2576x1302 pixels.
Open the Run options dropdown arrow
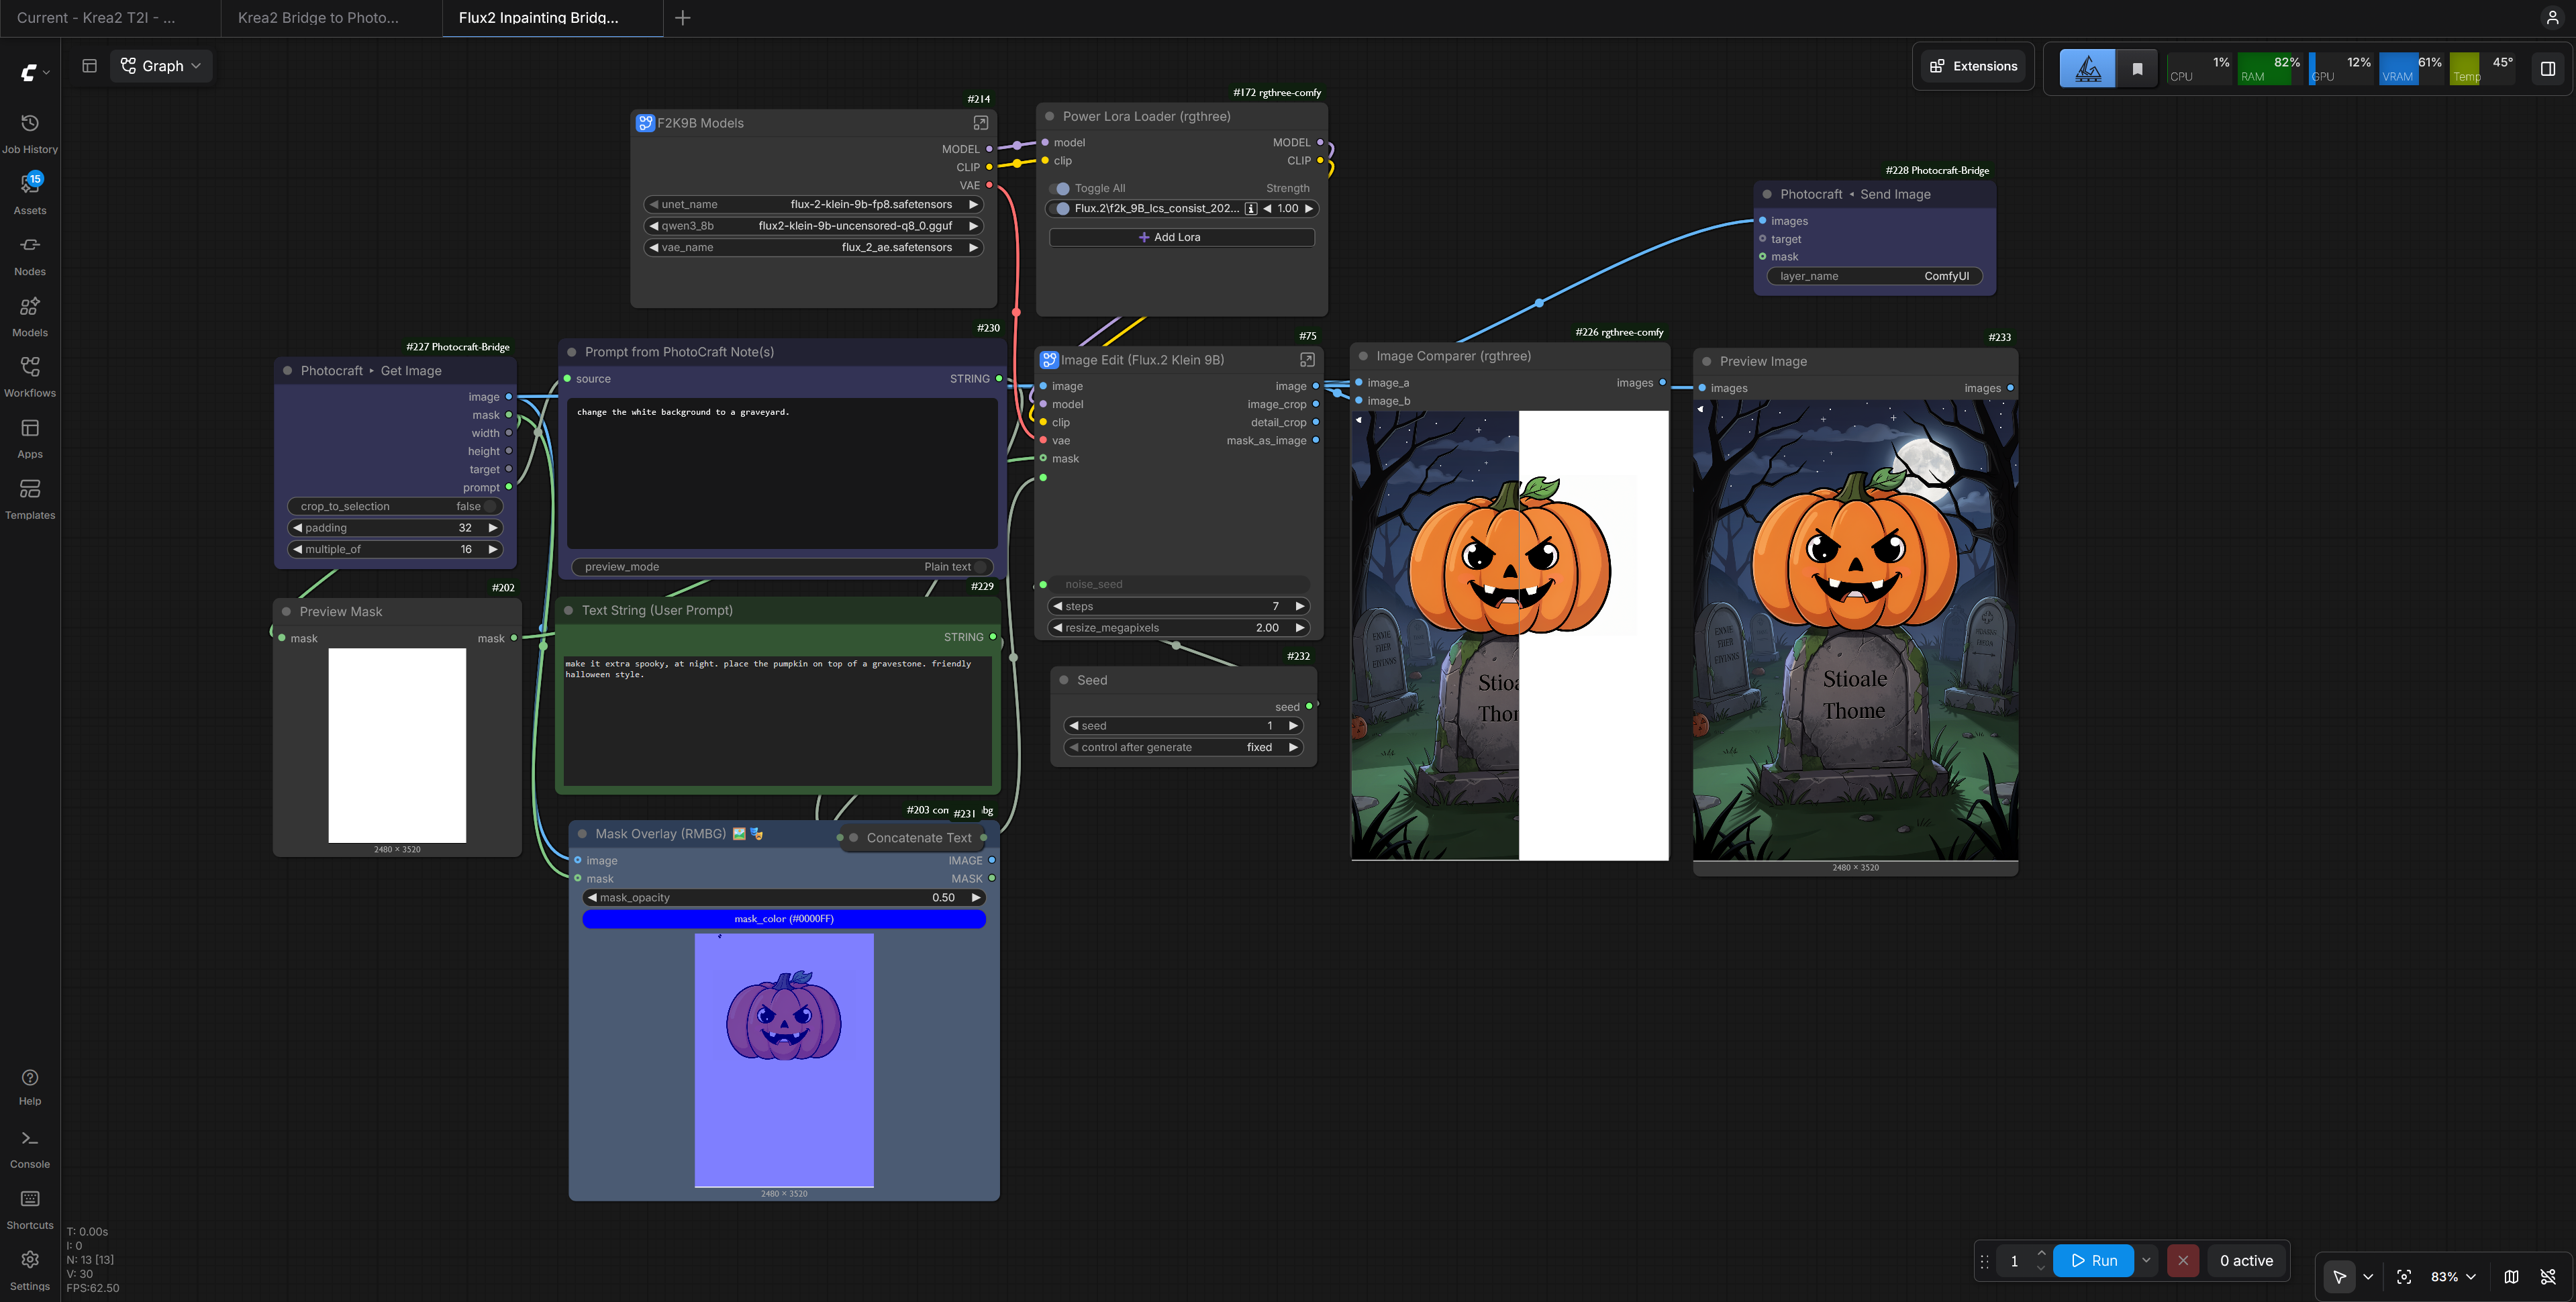2146,1260
